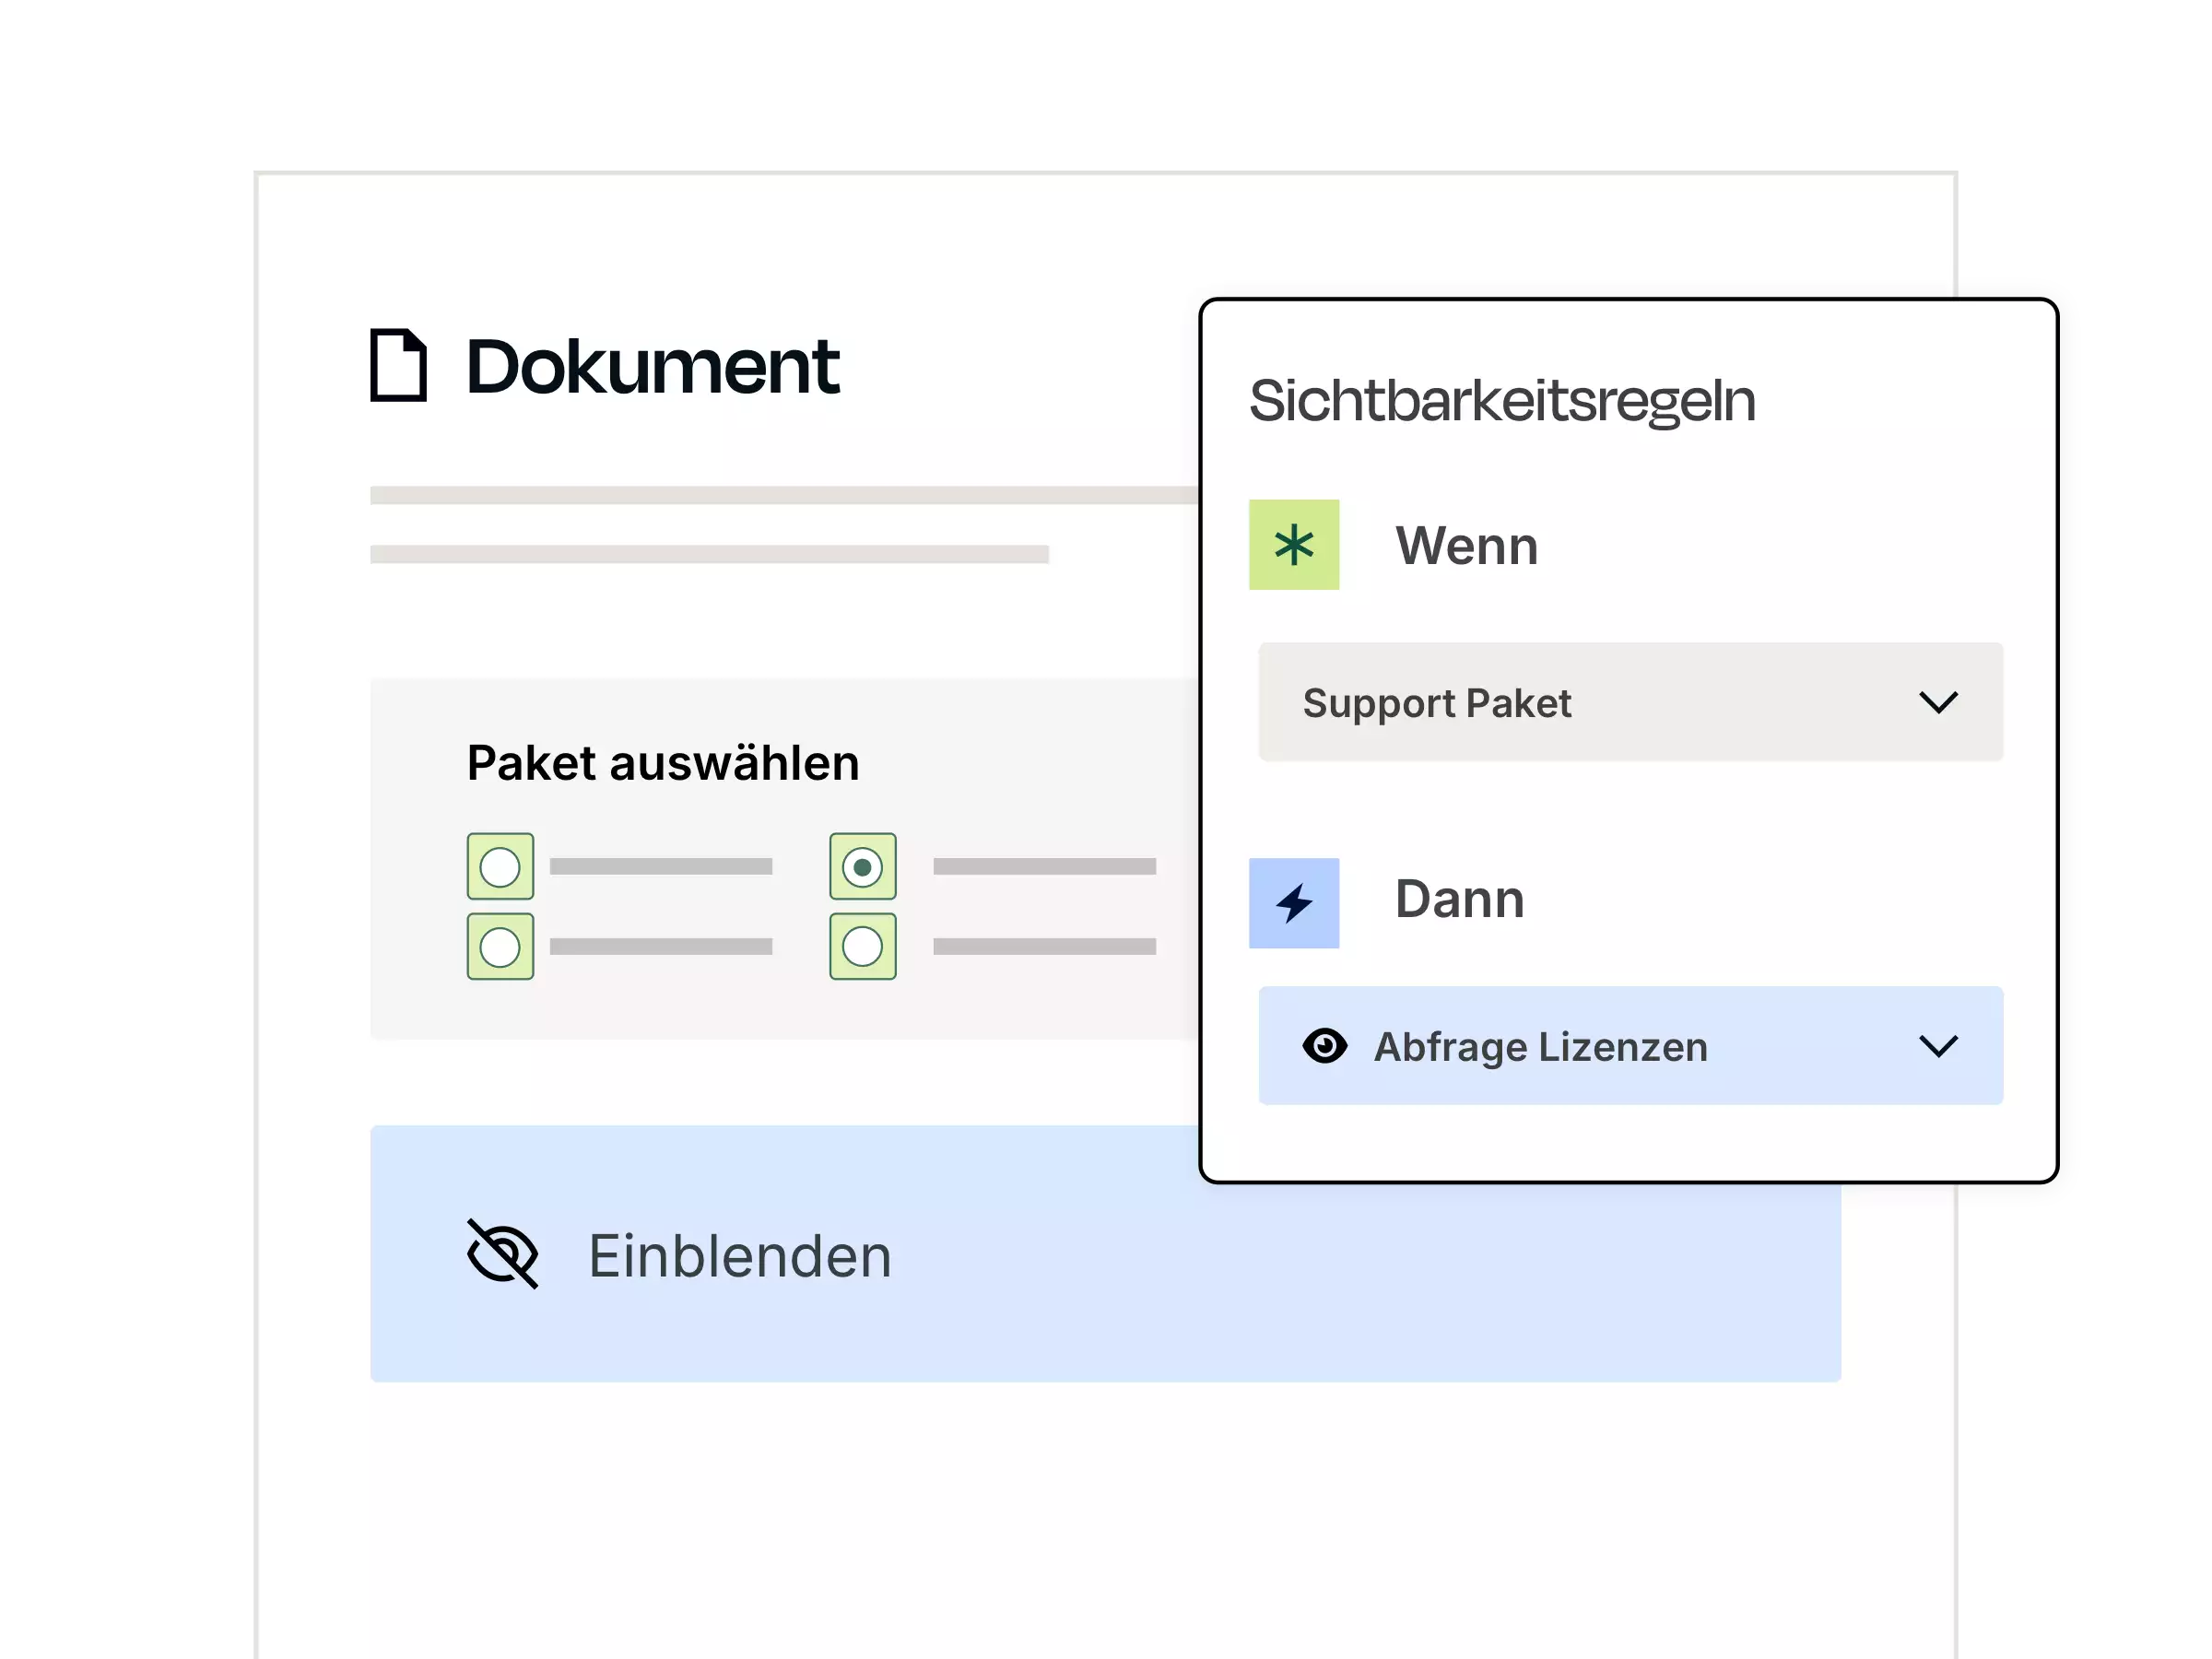Select the top-left radio button under Paket auswählen
The width and height of the screenshot is (2212, 1659).
coord(500,867)
